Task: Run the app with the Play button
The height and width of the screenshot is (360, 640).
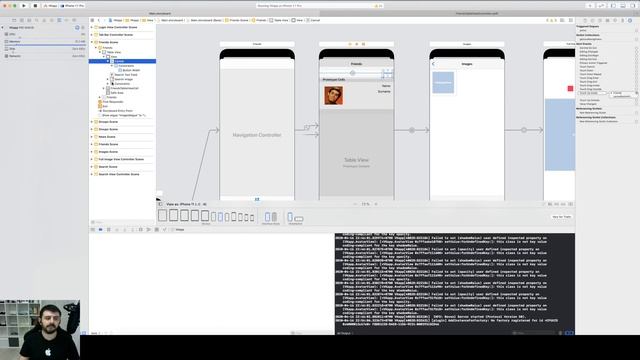Action: pyautogui.click(x=24, y=6)
